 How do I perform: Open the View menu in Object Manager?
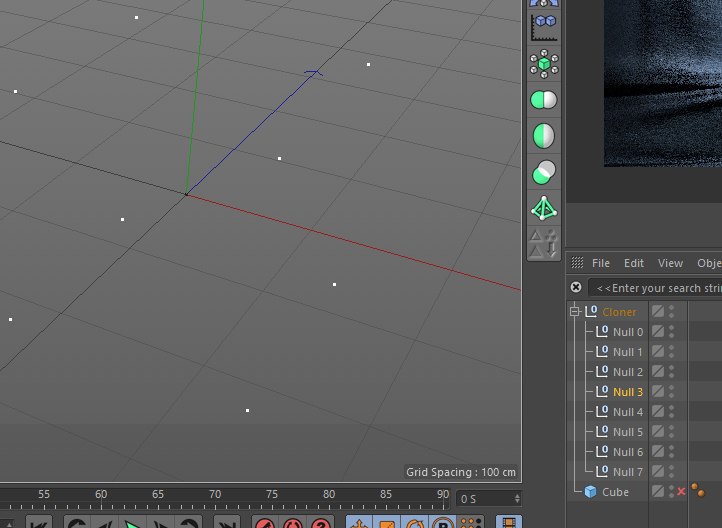tap(670, 263)
